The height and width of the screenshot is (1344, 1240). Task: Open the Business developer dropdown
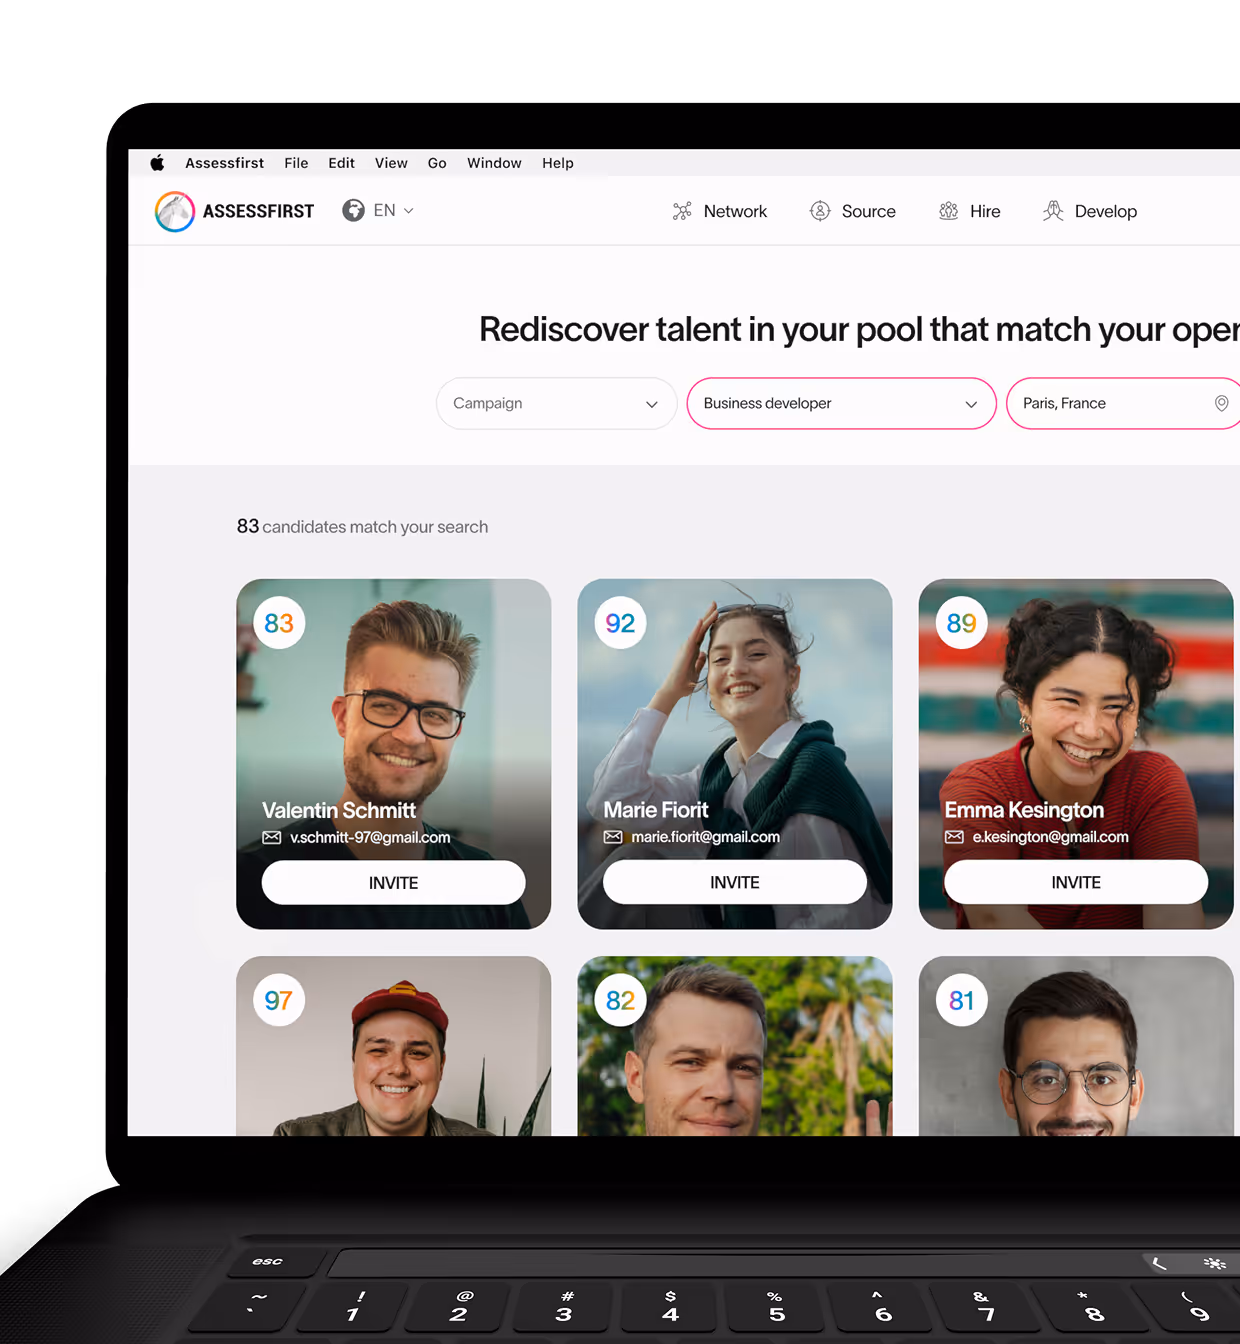841,403
